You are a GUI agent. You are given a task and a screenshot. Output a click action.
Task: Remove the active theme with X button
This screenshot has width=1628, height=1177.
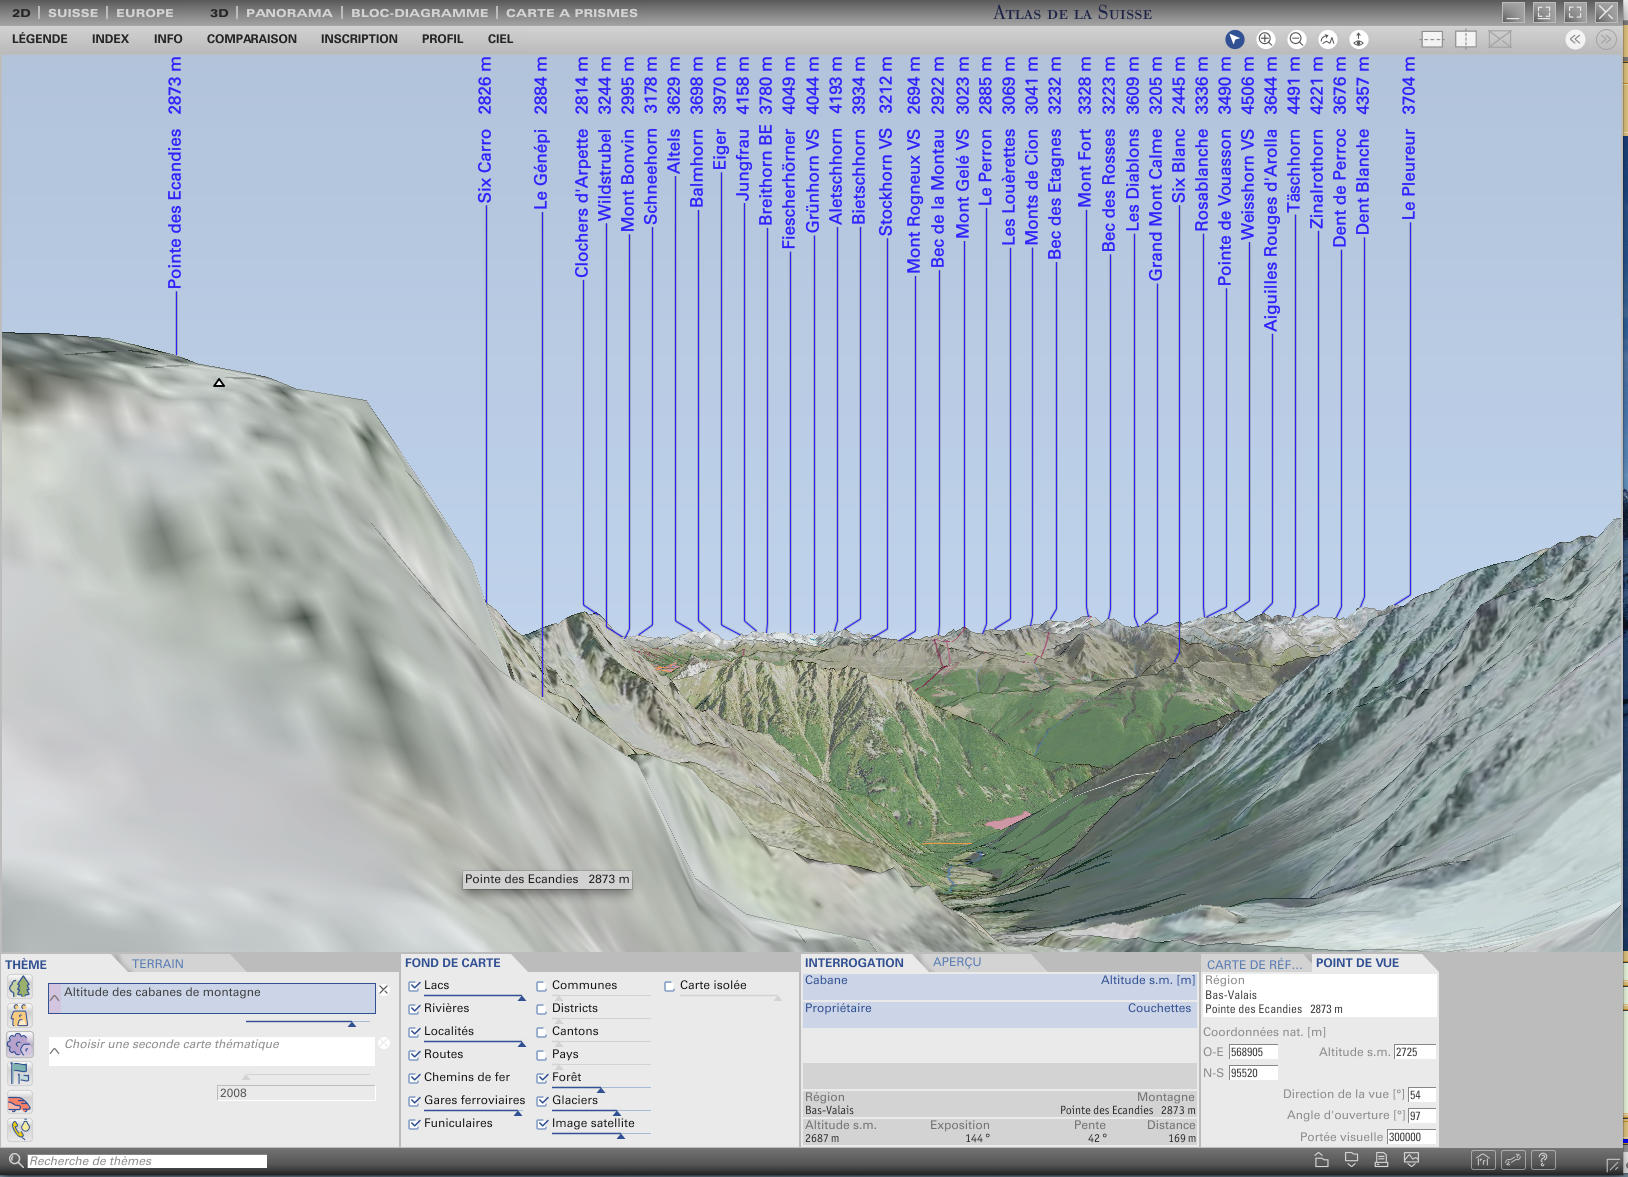[x=383, y=990]
